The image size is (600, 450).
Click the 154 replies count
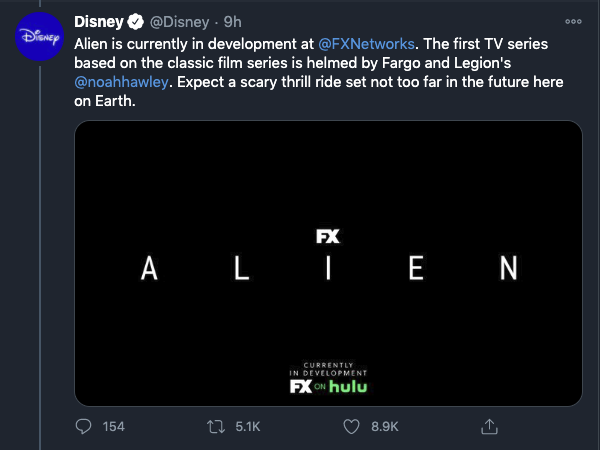tap(113, 426)
